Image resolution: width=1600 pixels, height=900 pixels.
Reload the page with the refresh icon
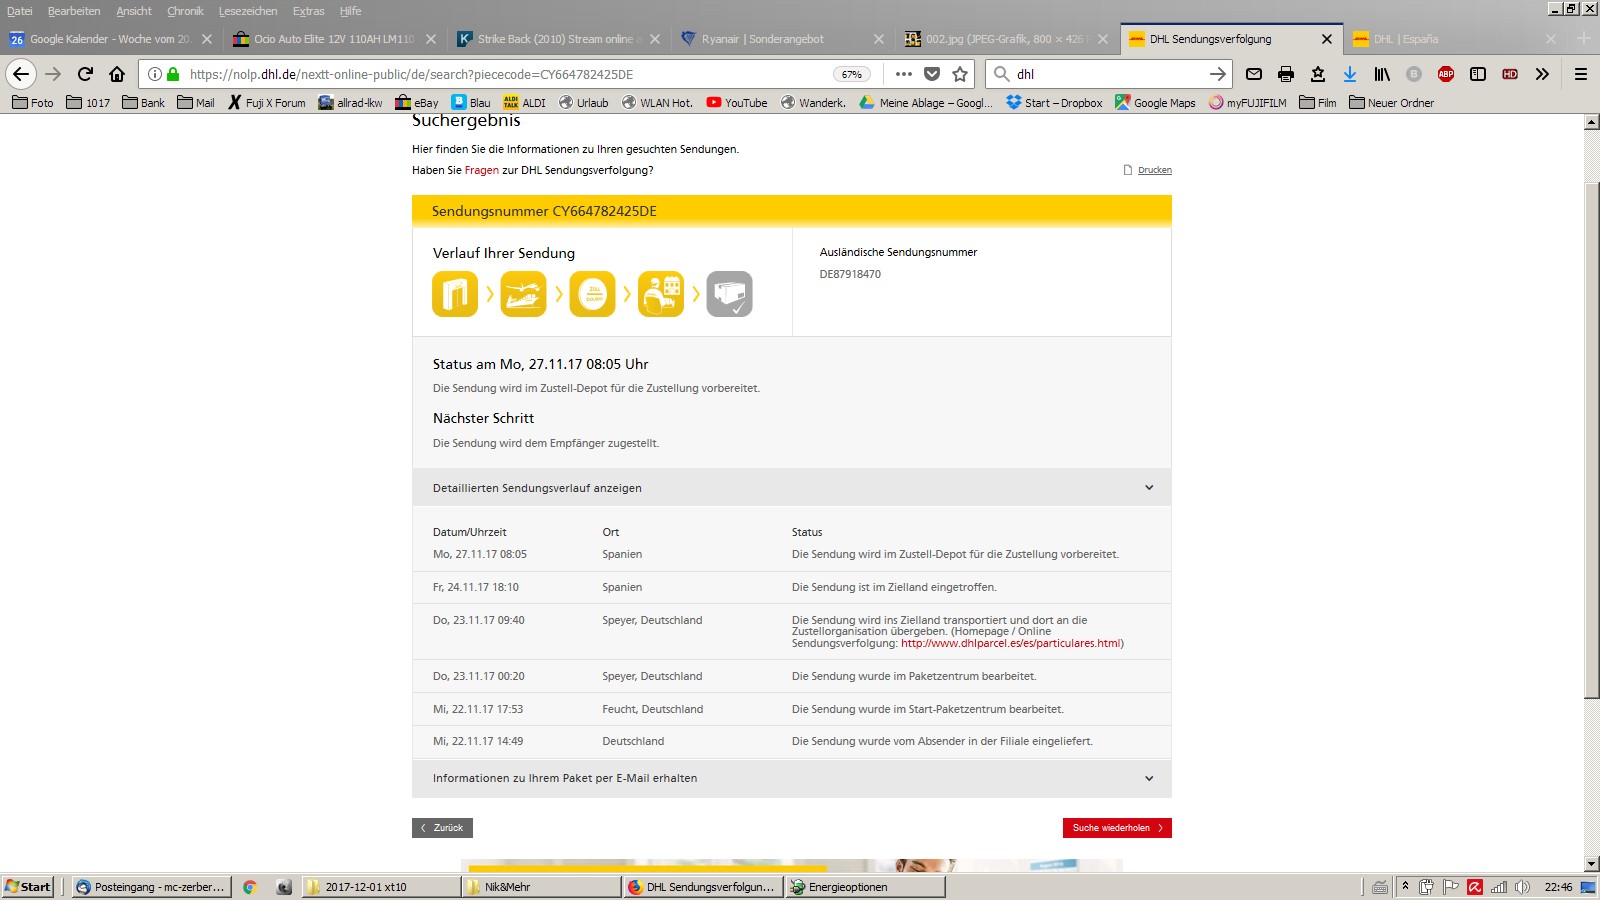click(x=85, y=74)
